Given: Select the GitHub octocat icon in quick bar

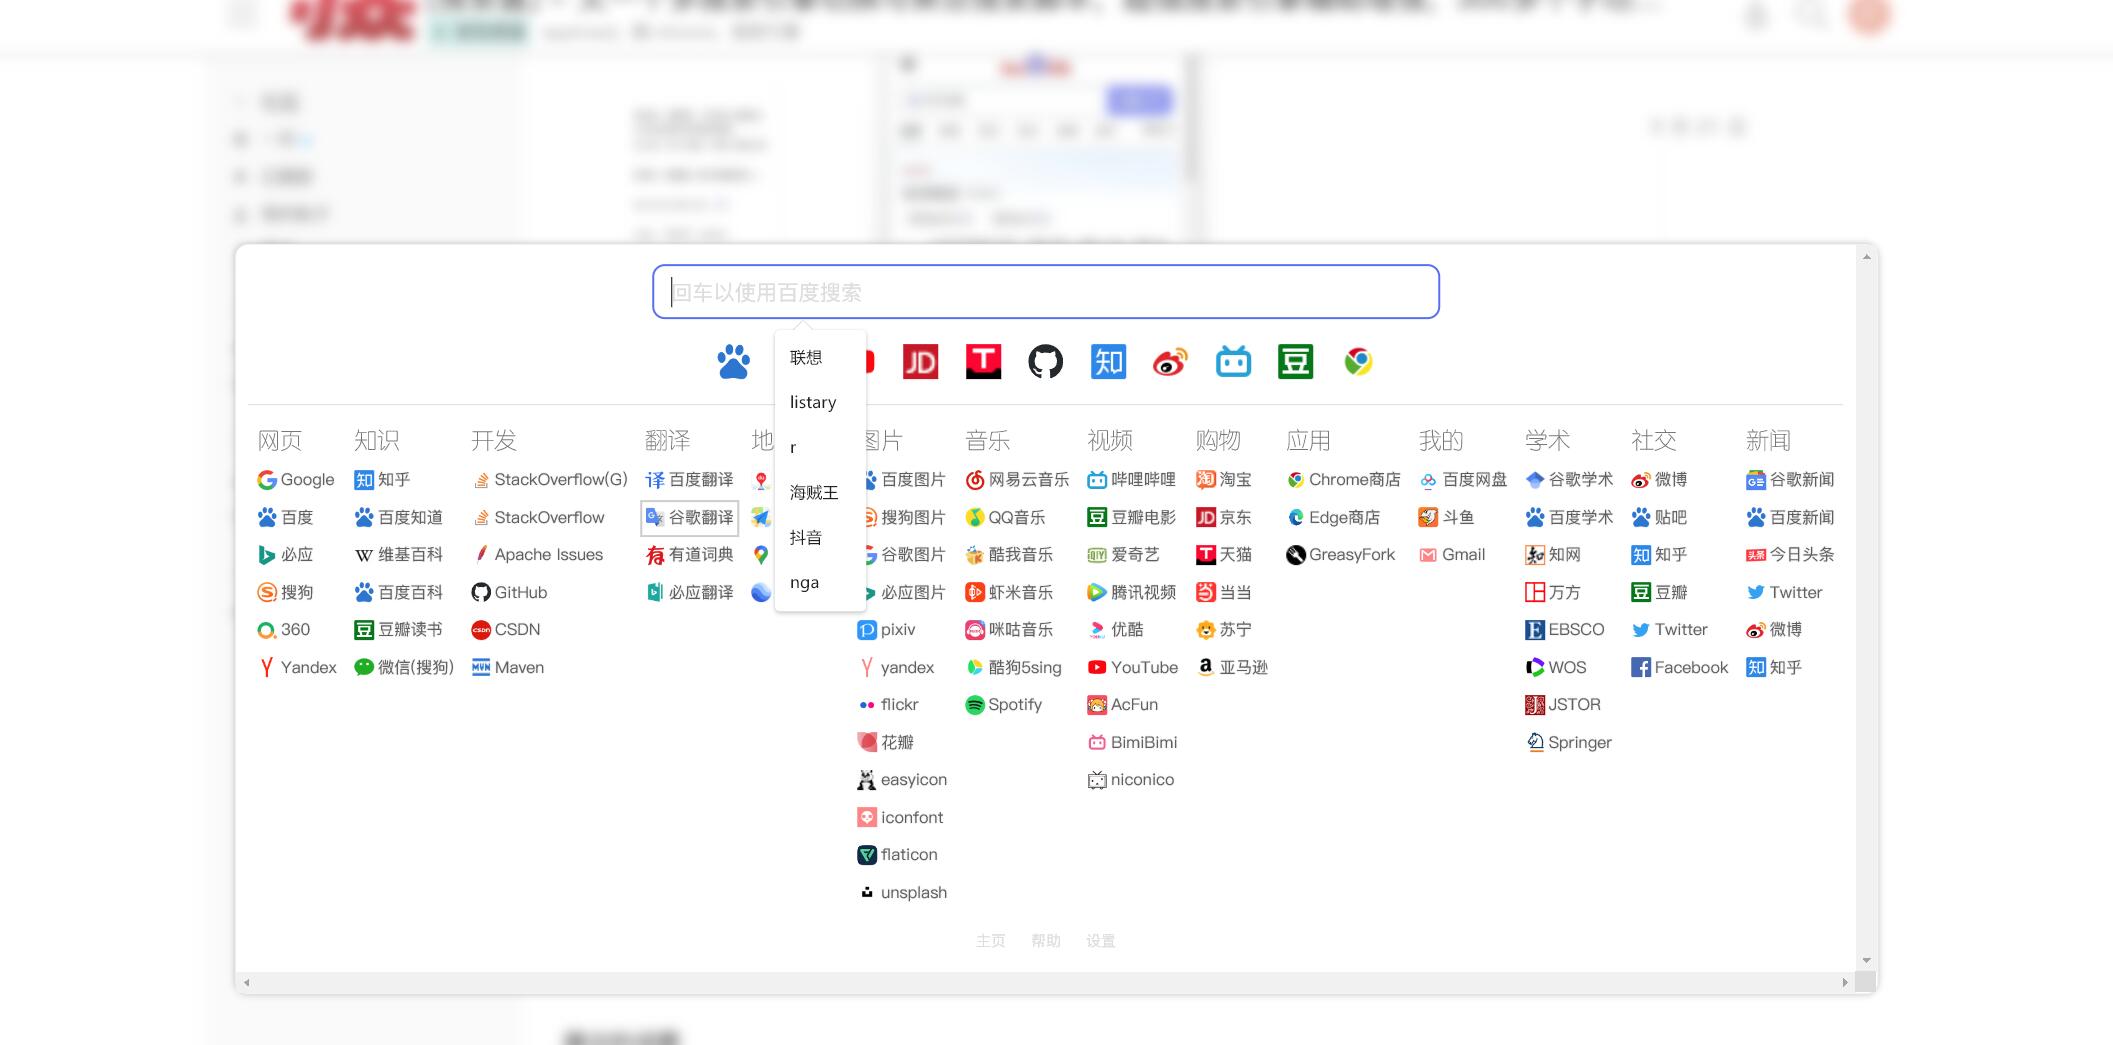Looking at the screenshot, I should pyautogui.click(x=1045, y=362).
